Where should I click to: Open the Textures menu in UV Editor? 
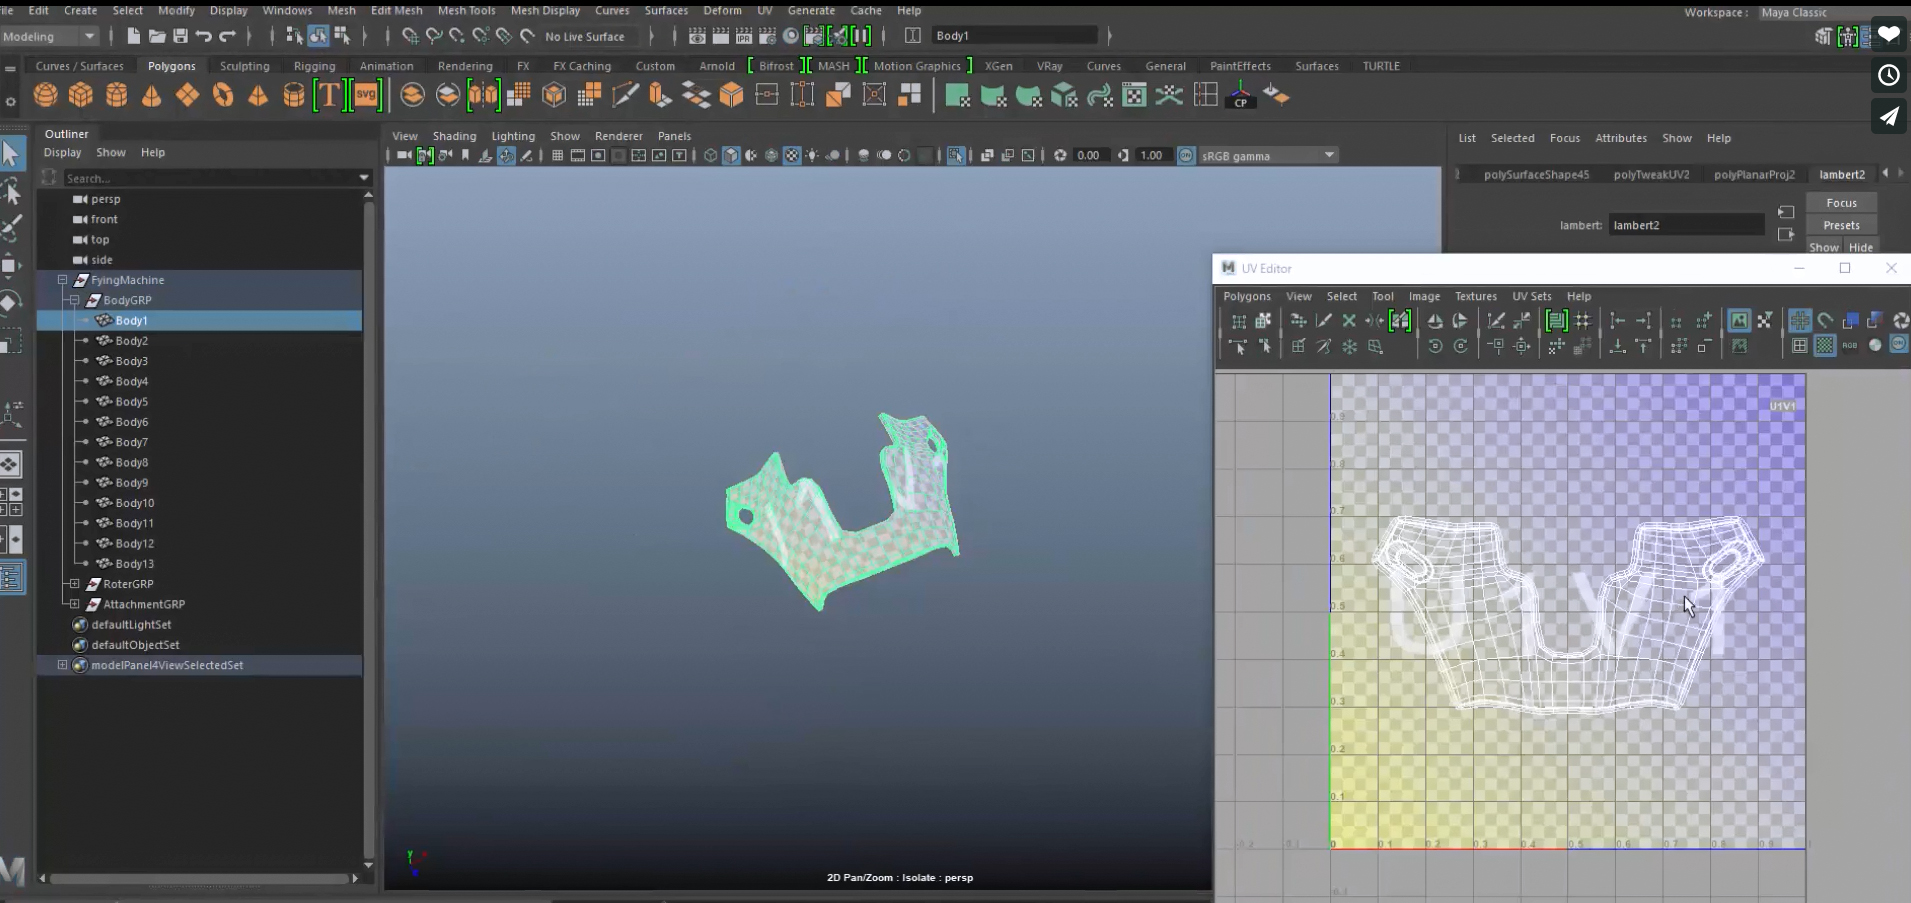tap(1475, 296)
